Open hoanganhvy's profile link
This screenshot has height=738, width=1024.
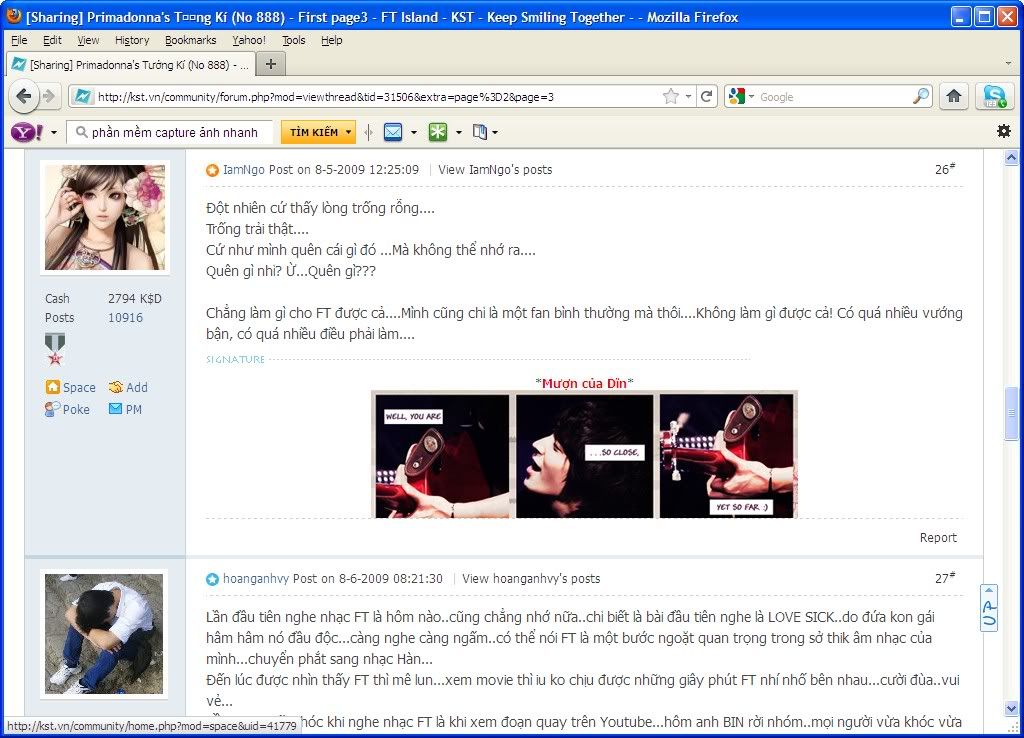pos(256,579)
